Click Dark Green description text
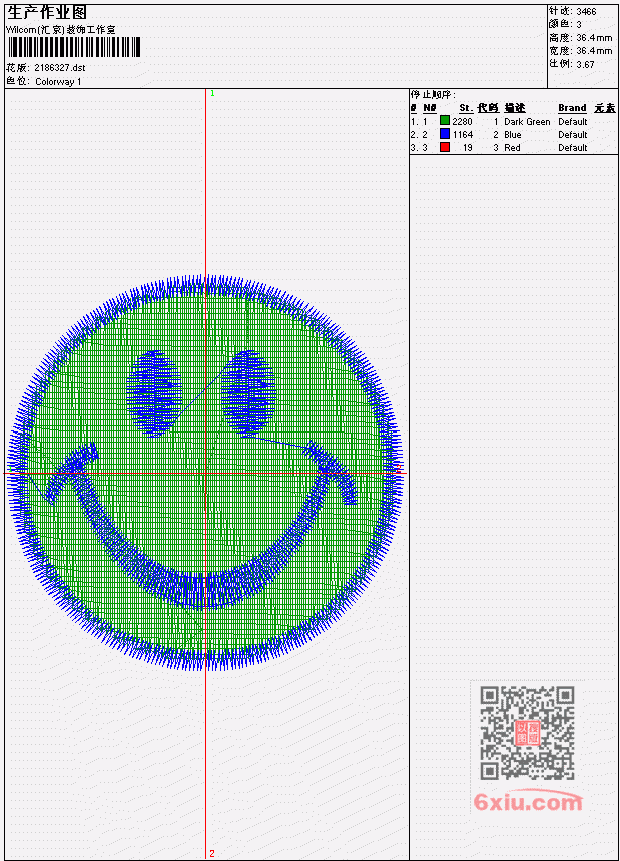620x861 pixels. point(527,122)
